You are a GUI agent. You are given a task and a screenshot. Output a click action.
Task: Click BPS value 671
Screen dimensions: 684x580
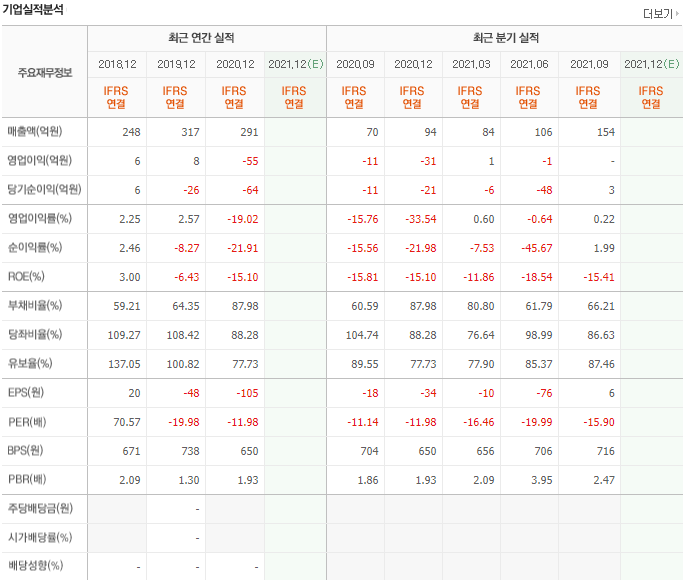tap(131, 451)
